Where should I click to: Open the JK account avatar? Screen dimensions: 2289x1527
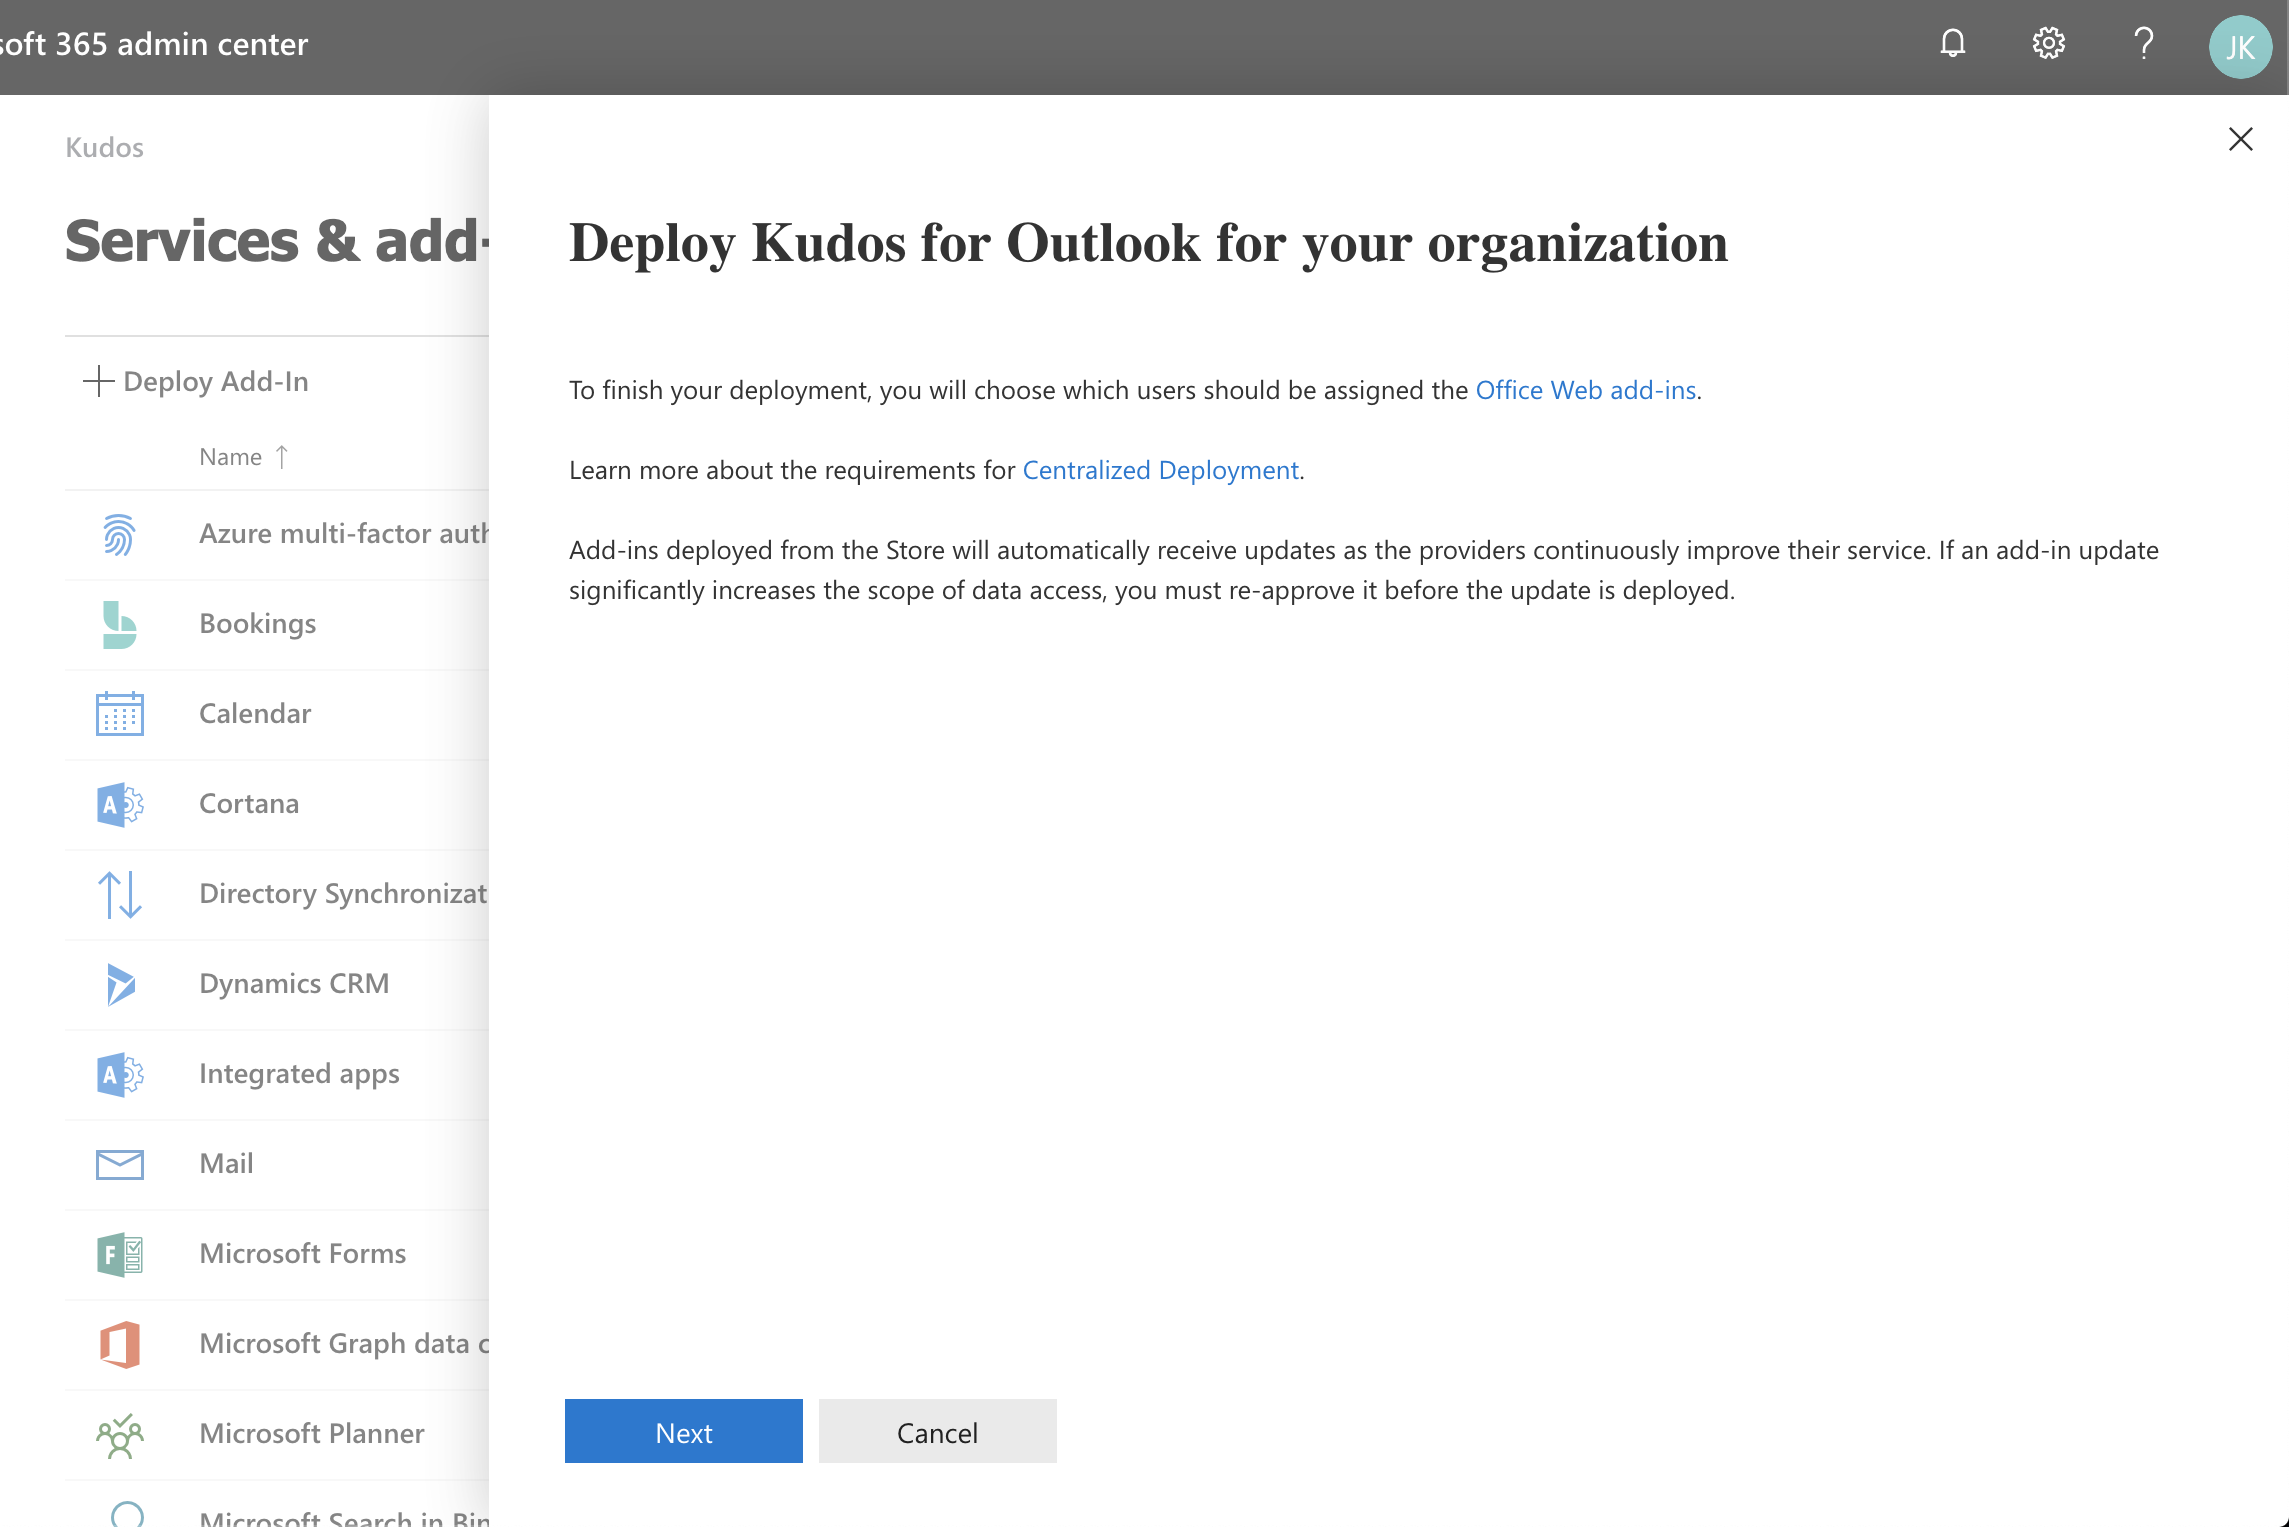(2240, 46)
